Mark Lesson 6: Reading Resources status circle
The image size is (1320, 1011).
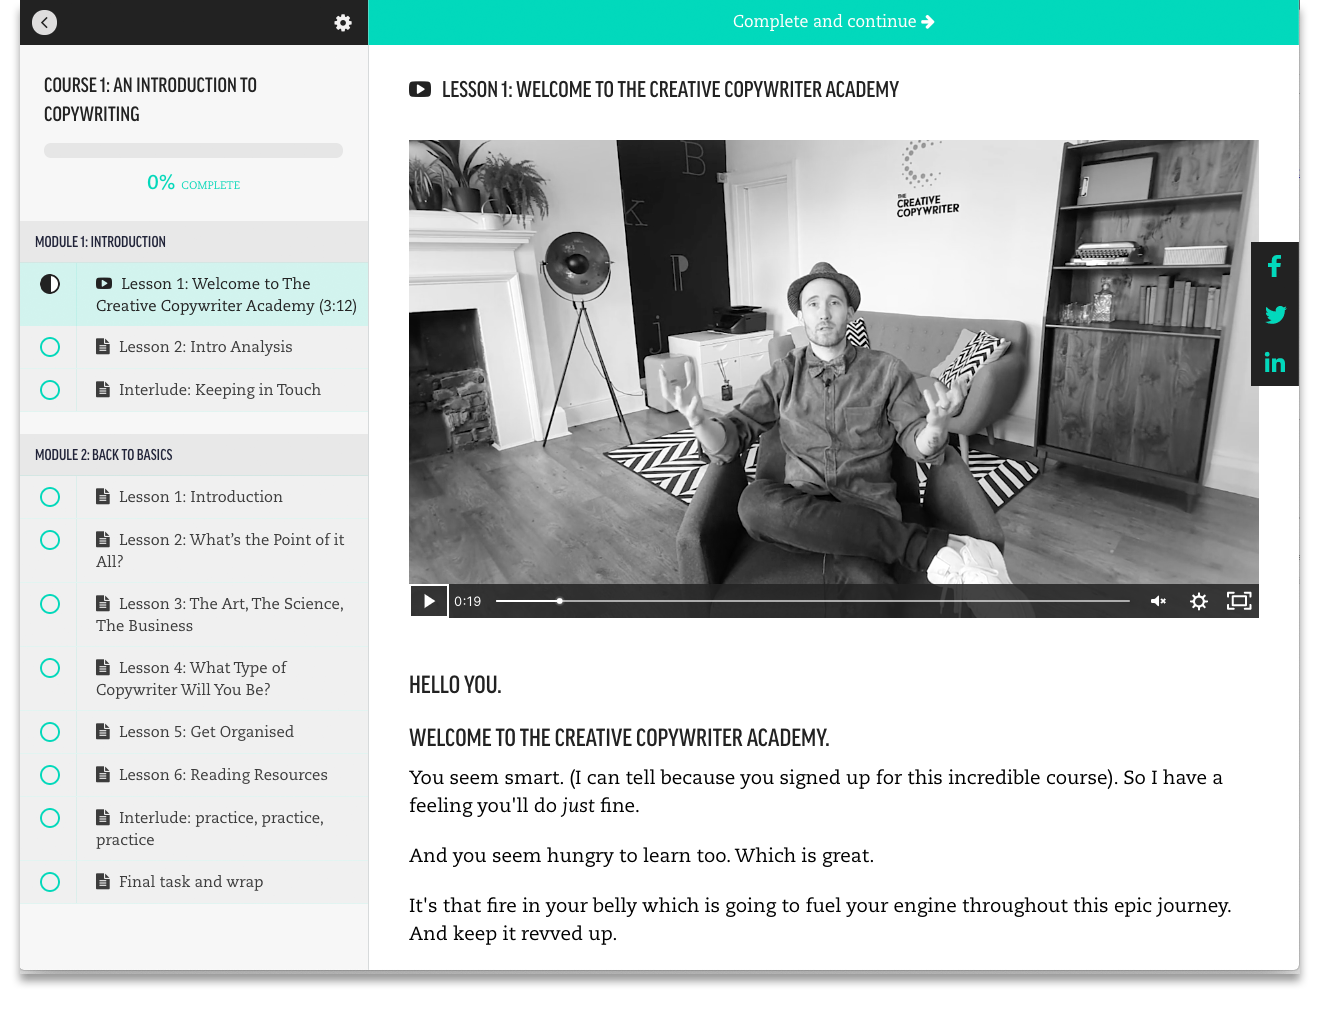tap(50, 775)
